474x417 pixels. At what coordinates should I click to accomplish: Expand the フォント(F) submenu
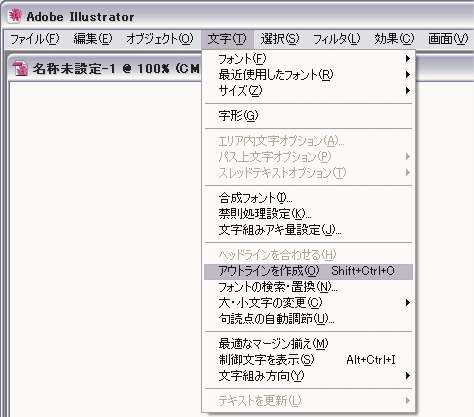click(x=308, y=59)
